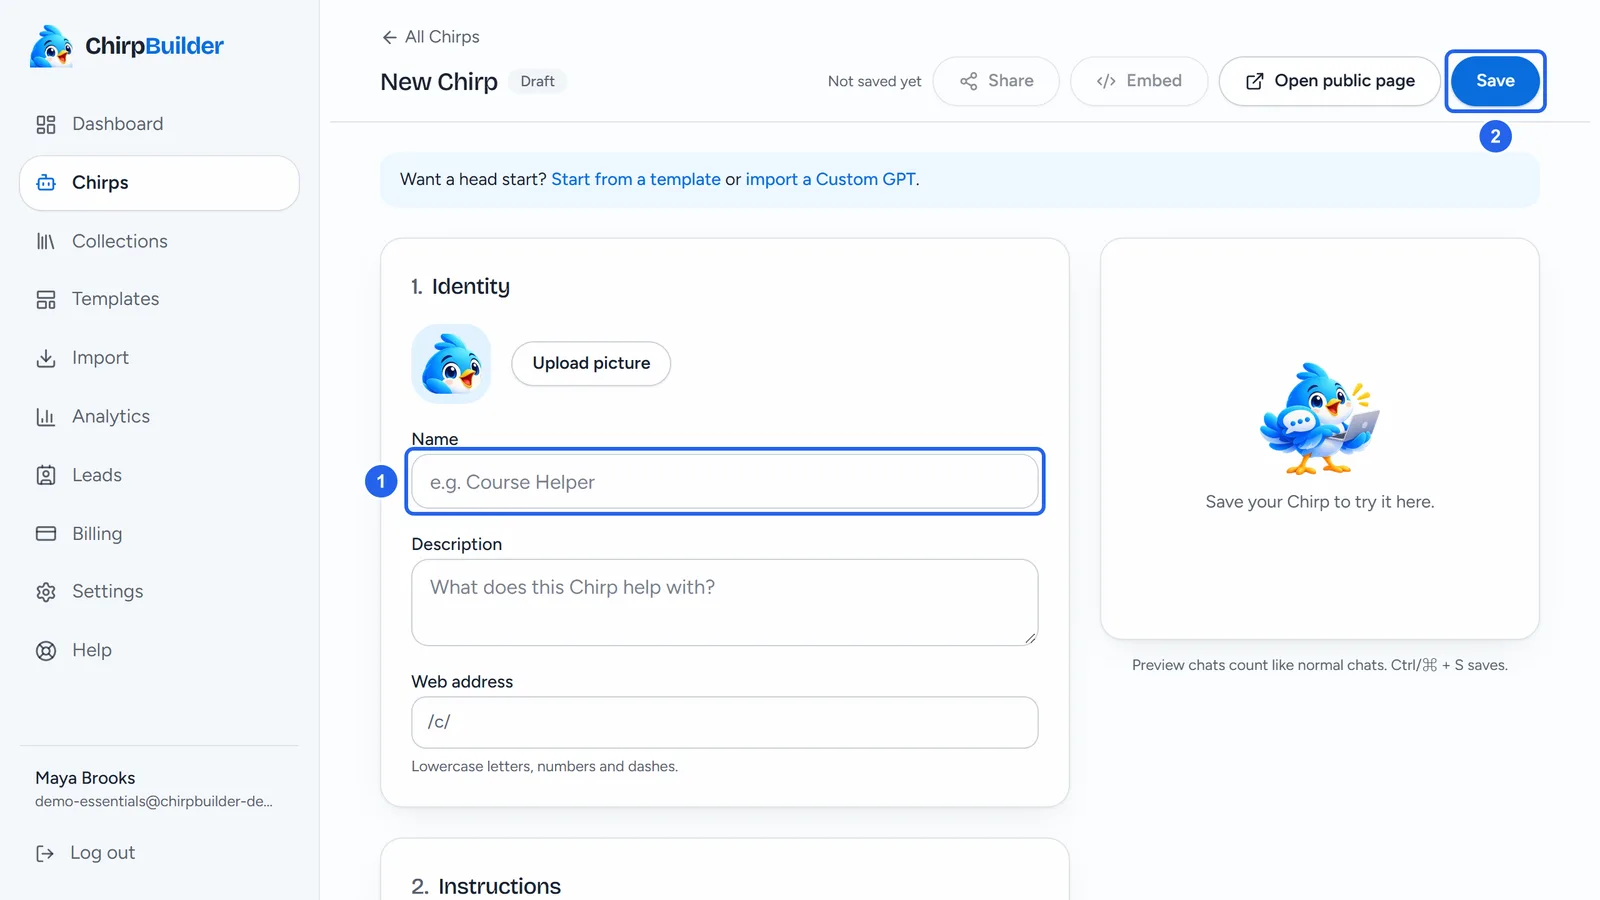Click the Web address field
This screenshot has width=1600, height=900.
(x=725, y=722)
